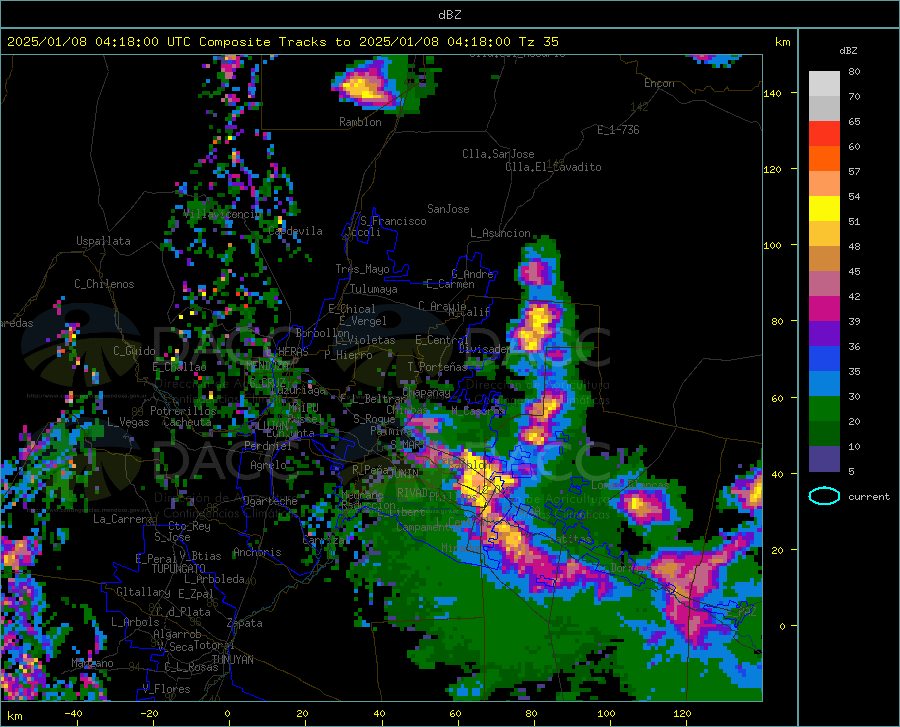
Task: Click the L_Vegas label
Action: (x=128, y=422)
